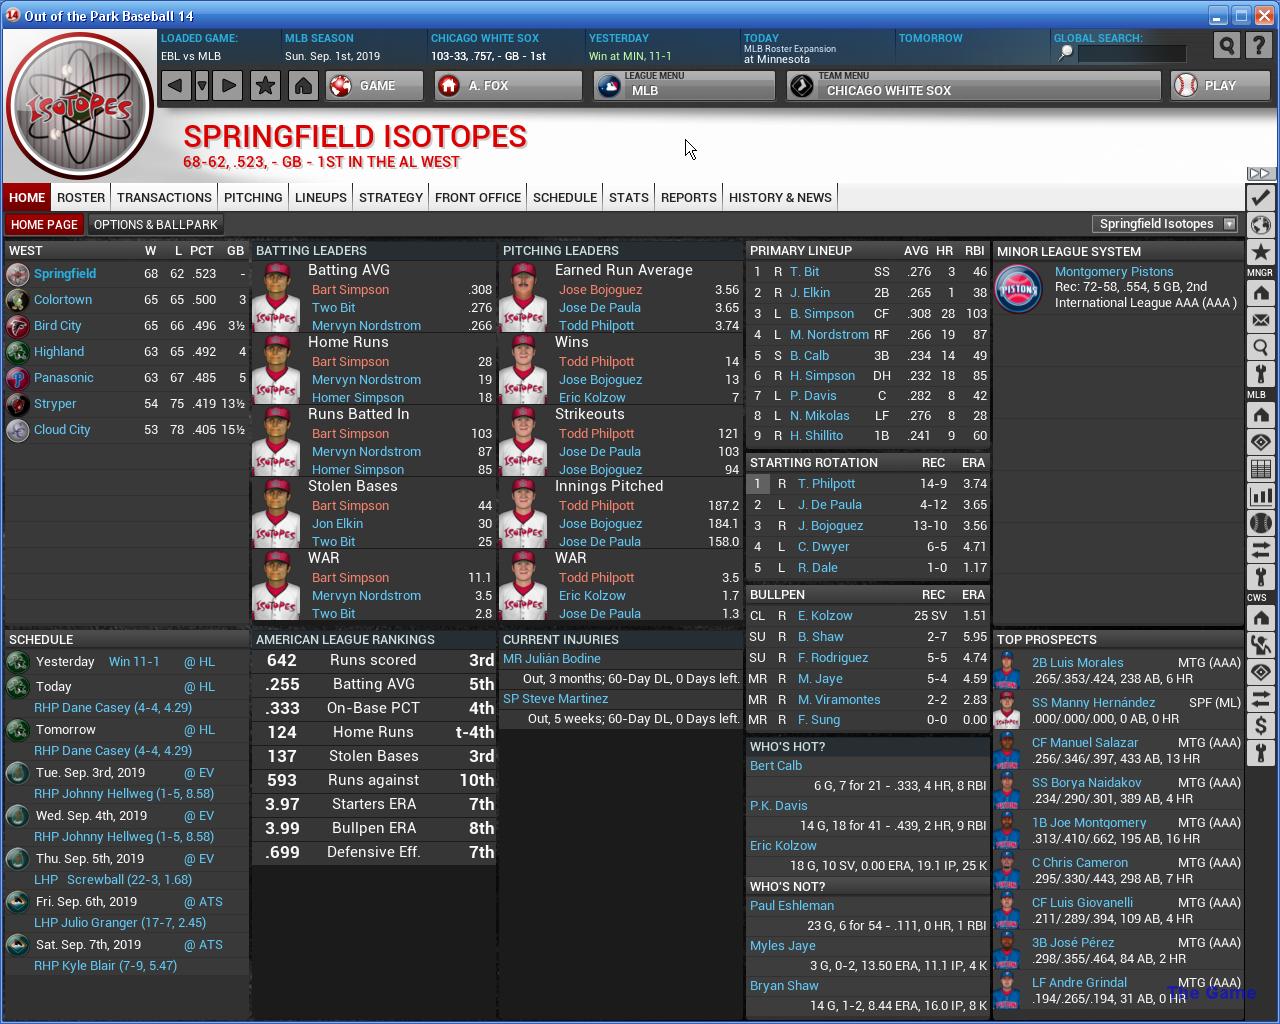Go to the home screen via top toolbar house icon
1280x1024 pixels.
(303, 86)
